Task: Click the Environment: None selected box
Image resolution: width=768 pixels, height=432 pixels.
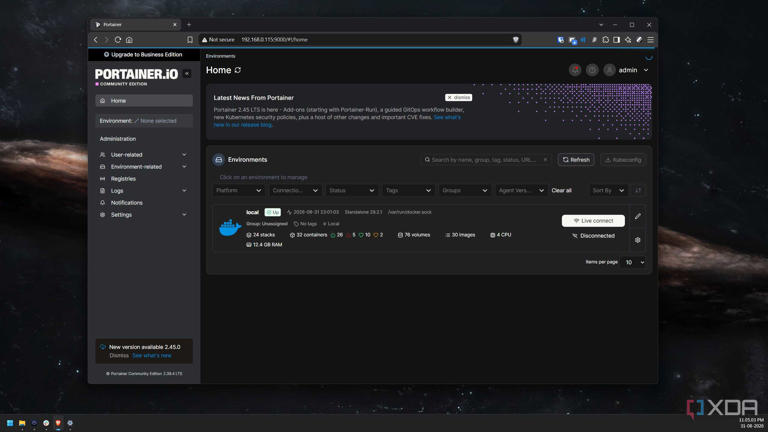Action: pos(144,121)
